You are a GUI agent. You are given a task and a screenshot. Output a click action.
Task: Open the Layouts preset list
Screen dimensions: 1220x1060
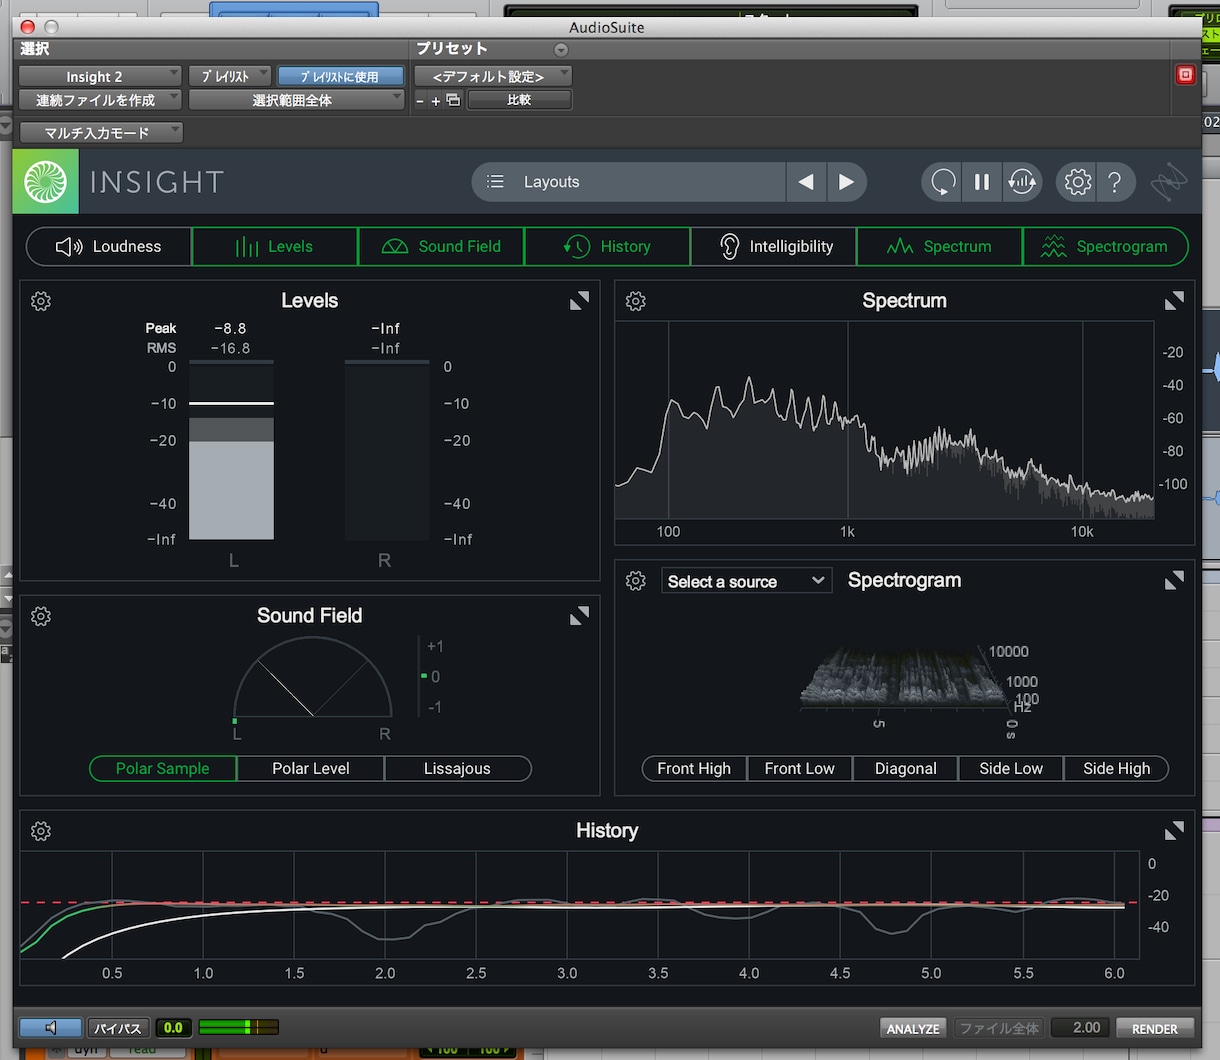click(628, 182)
